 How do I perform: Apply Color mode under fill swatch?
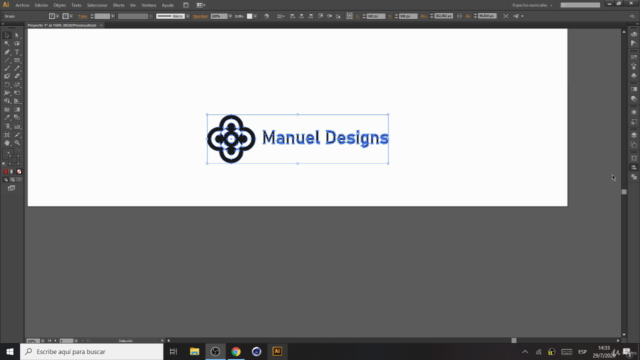(5, 172)
